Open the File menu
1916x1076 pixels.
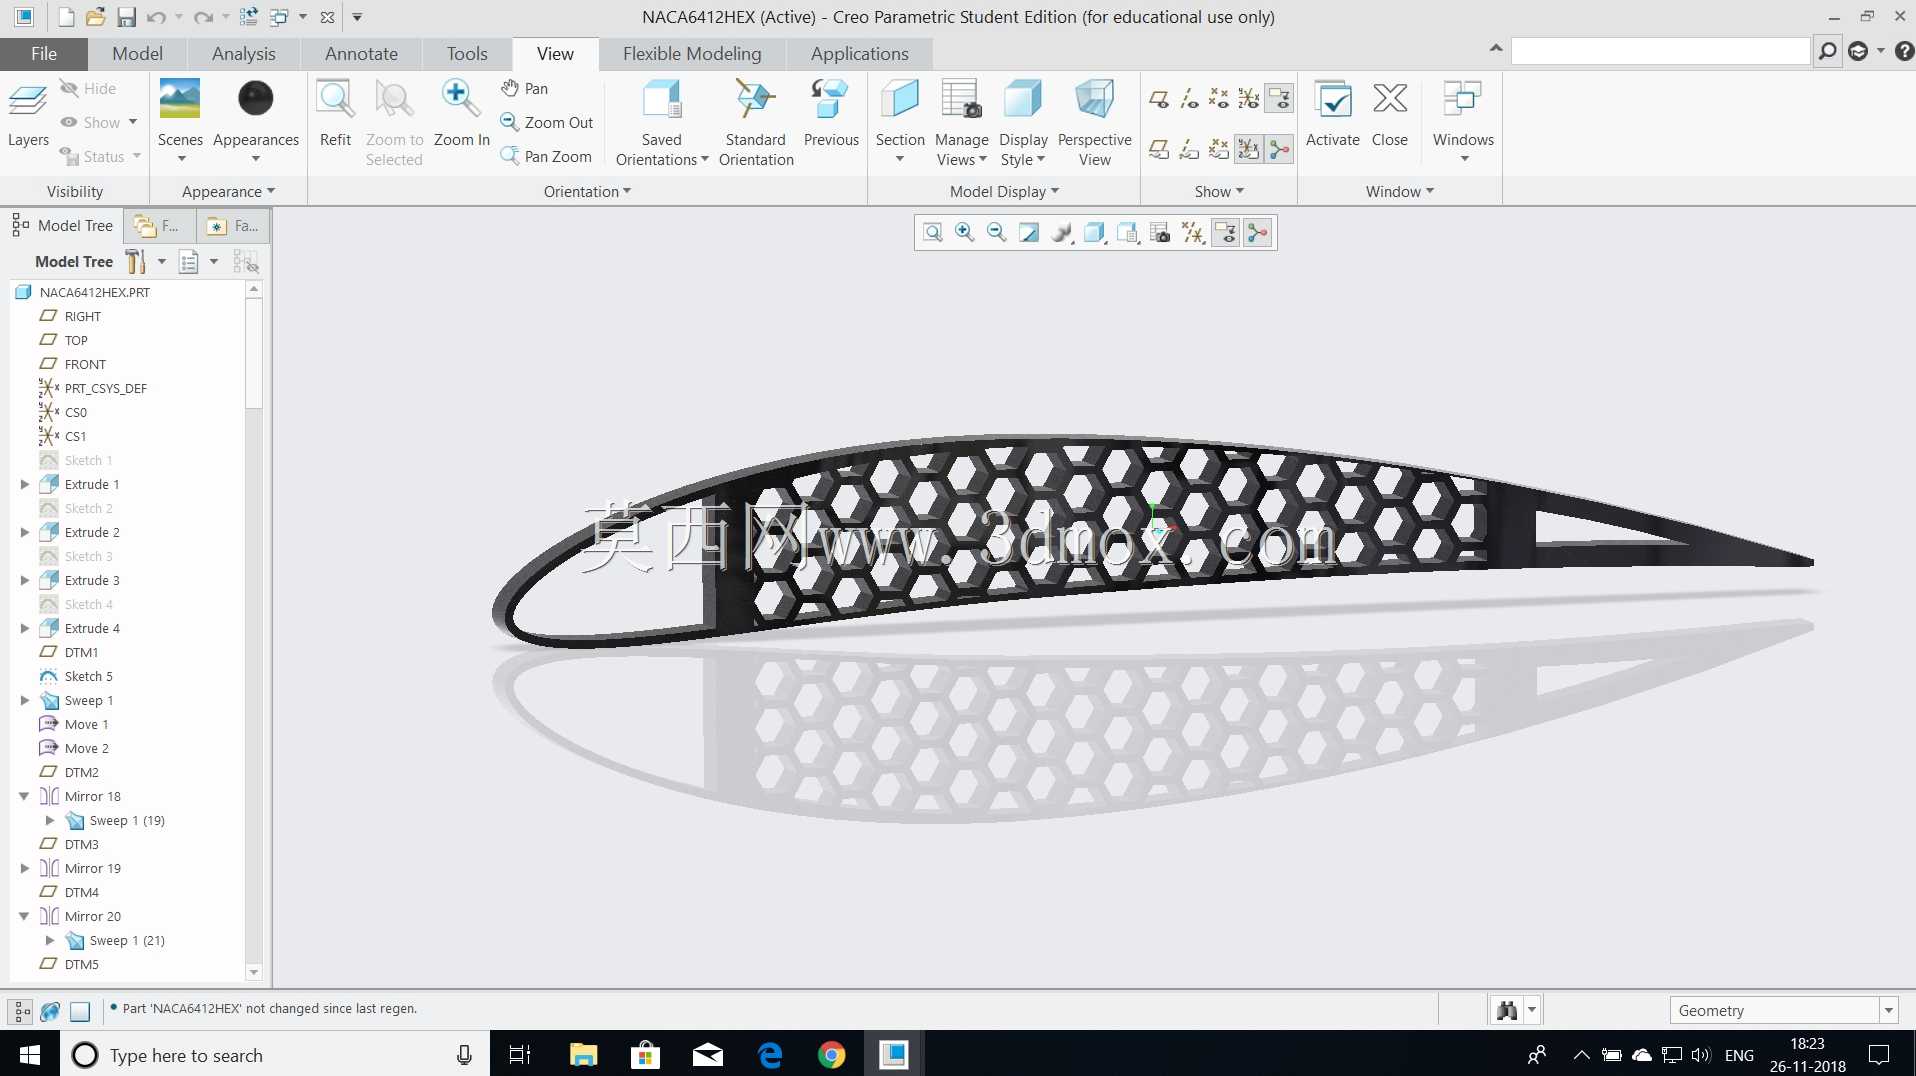tap(44, 54)
